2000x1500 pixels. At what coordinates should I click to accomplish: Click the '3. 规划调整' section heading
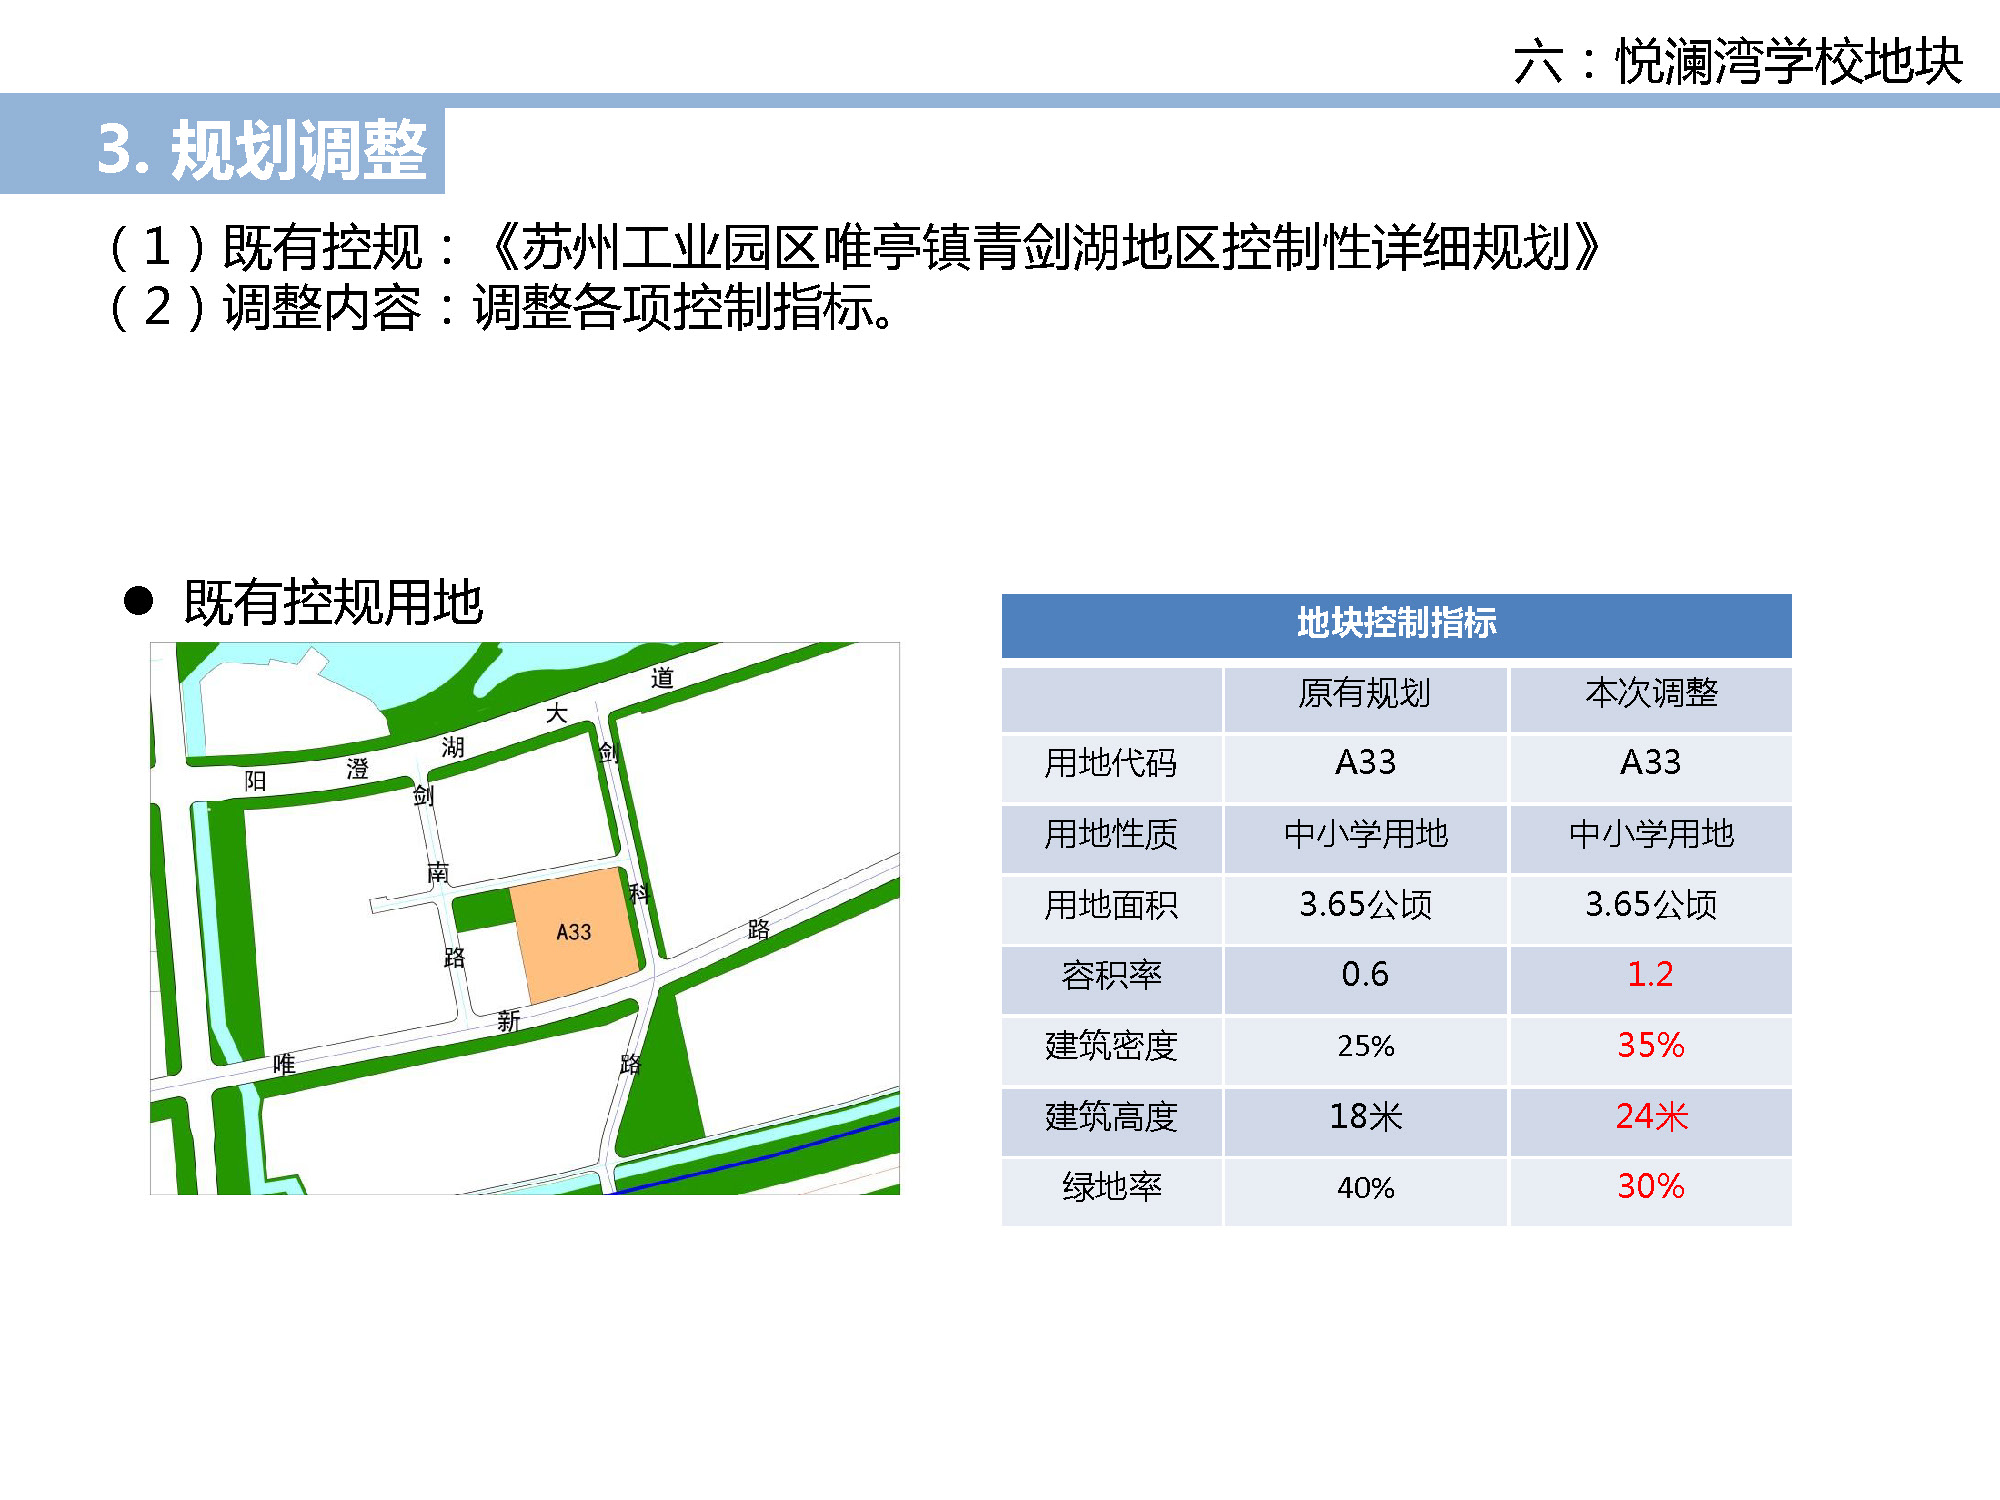(262, 150)
